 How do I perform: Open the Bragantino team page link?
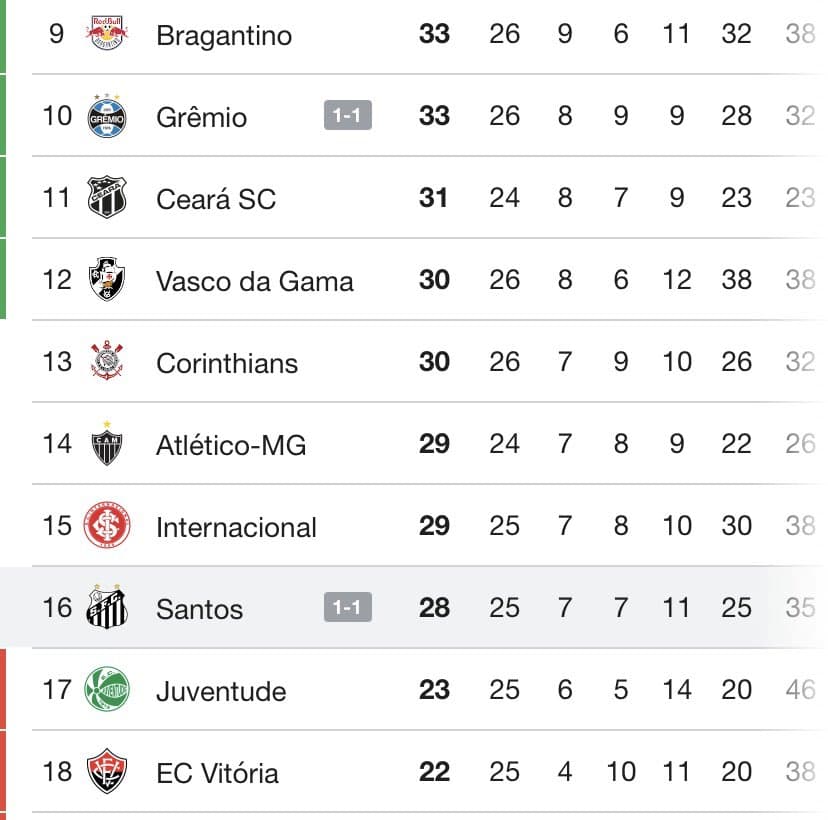pos(222,35)
